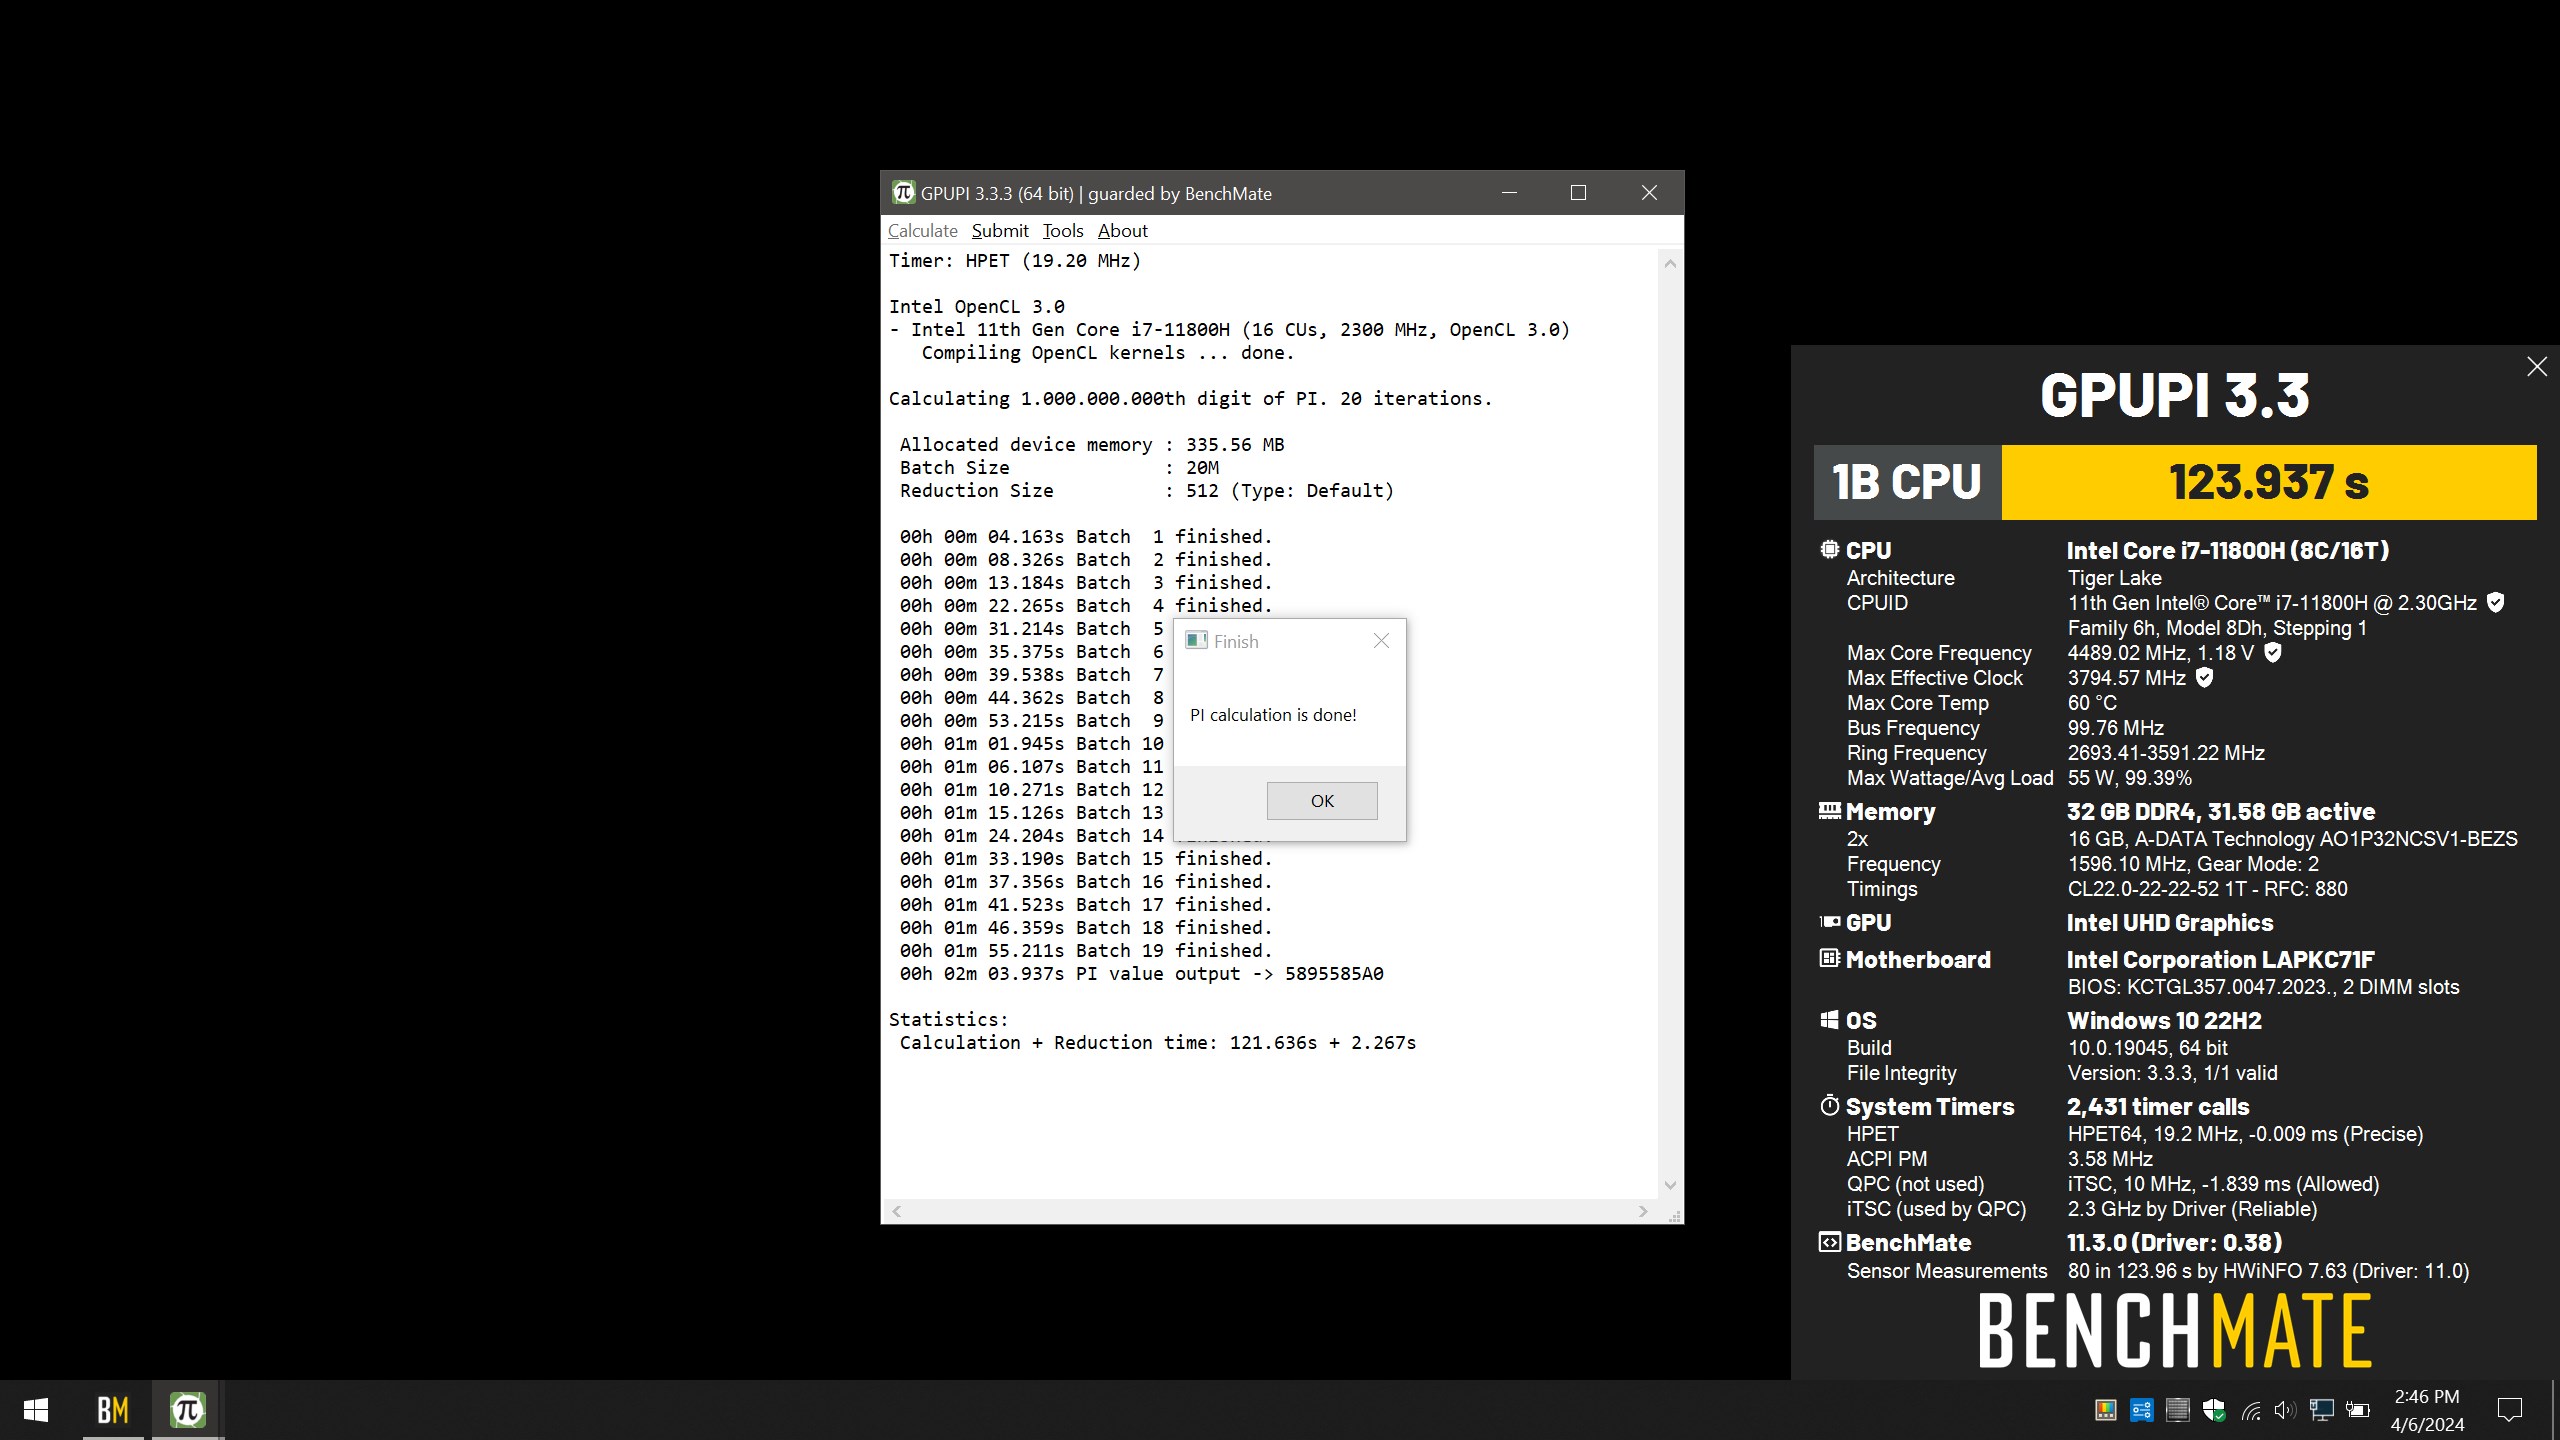Click the Calculation + Reduction time line

(1157, 1043)
